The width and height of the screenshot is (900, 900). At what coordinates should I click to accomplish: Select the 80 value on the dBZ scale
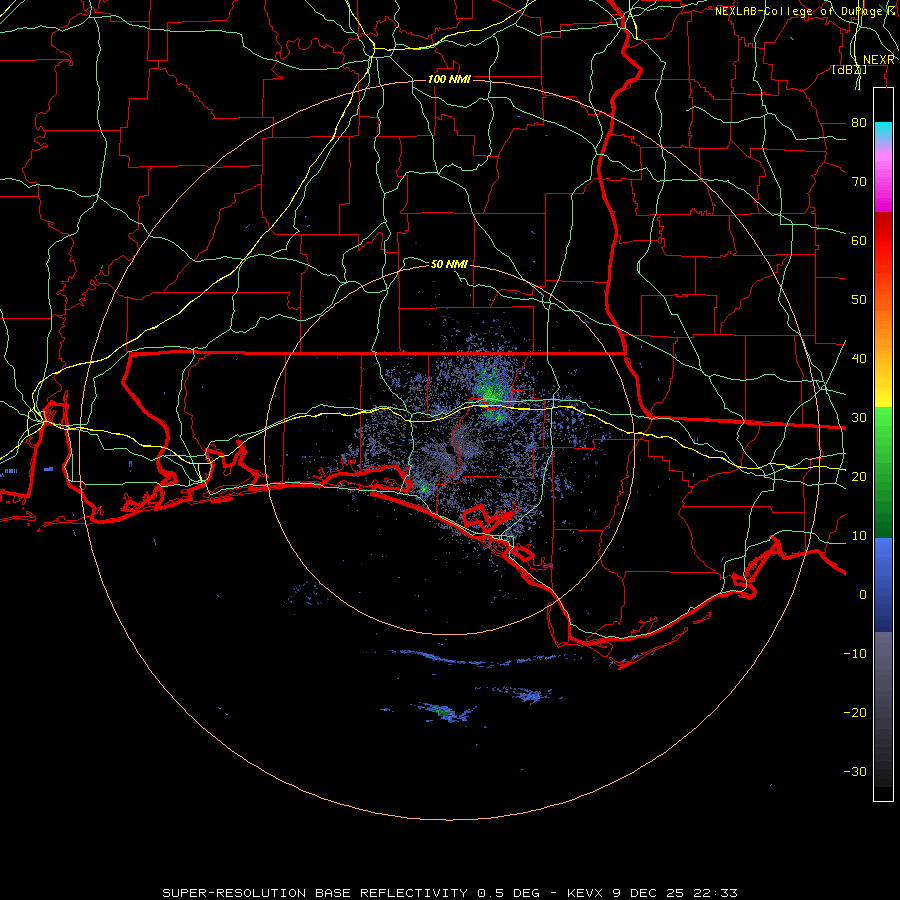[859, 123]
